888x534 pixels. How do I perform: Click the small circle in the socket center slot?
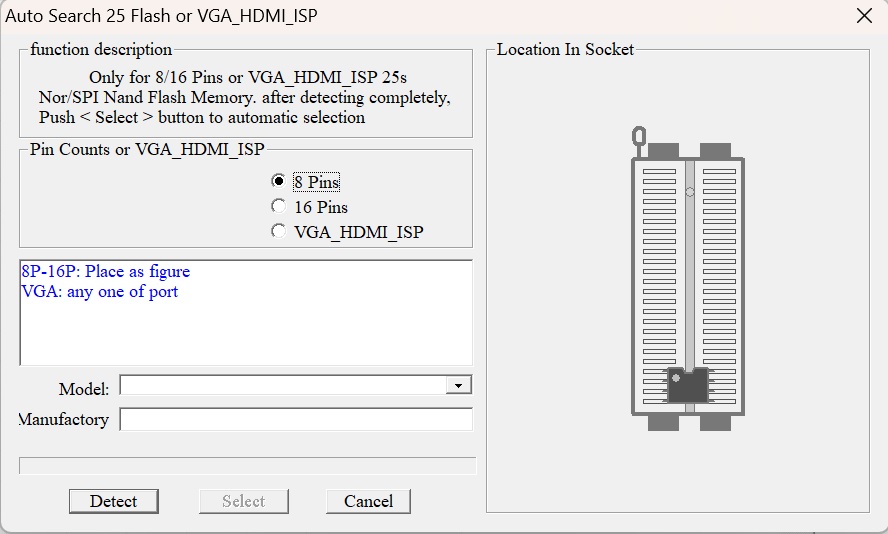click(x=689, y=192)
